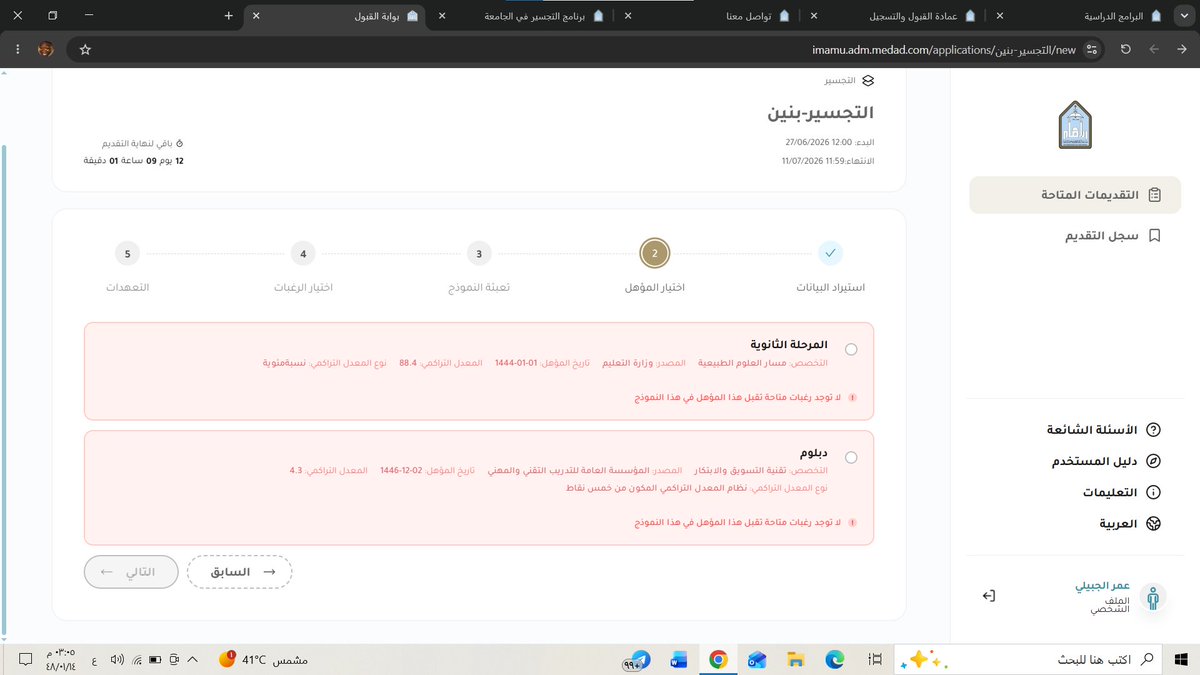
Task: Open Microsoft Edge from the taskbar
Action: click(x=835, y=660)
